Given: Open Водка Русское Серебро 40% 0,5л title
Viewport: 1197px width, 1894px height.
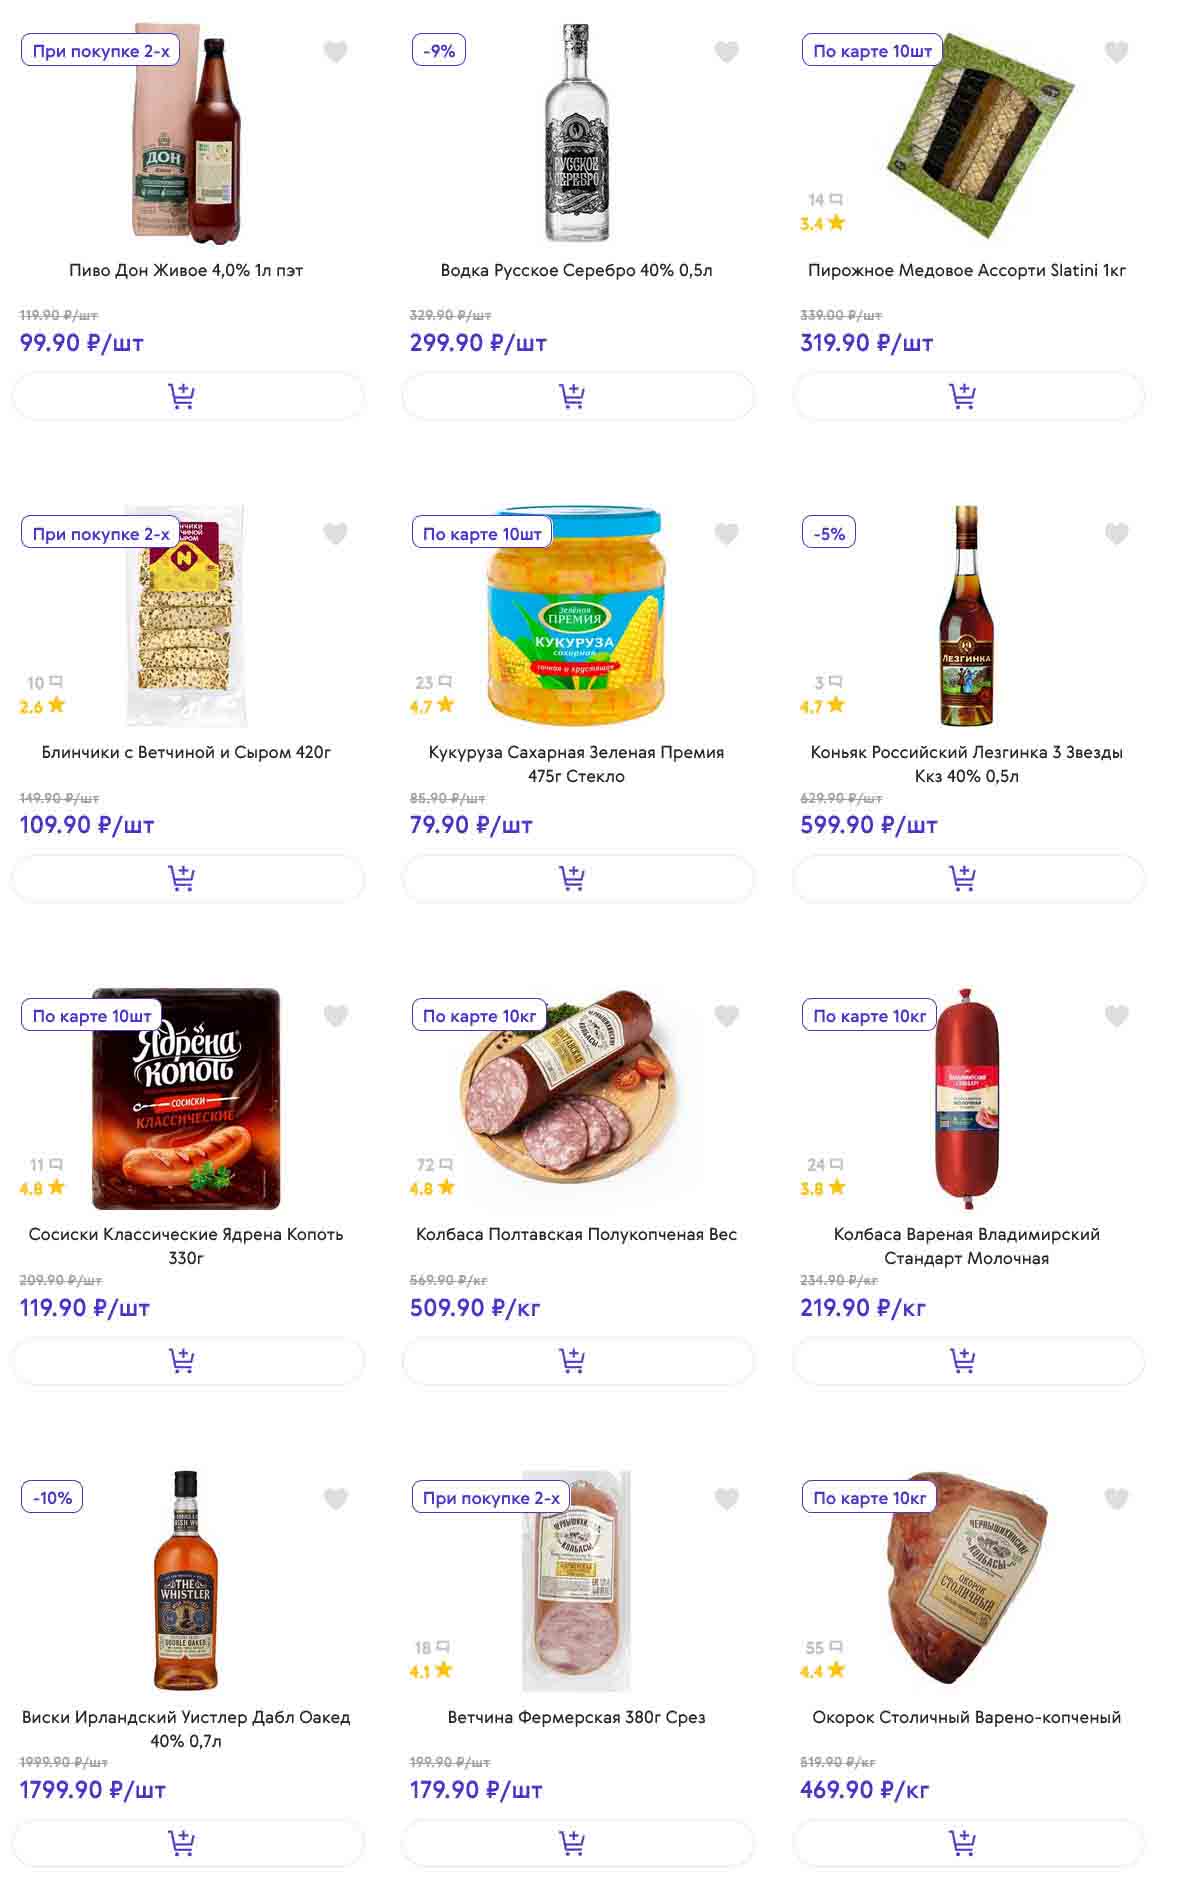Looking at the screenshot, I should point(576,270).
